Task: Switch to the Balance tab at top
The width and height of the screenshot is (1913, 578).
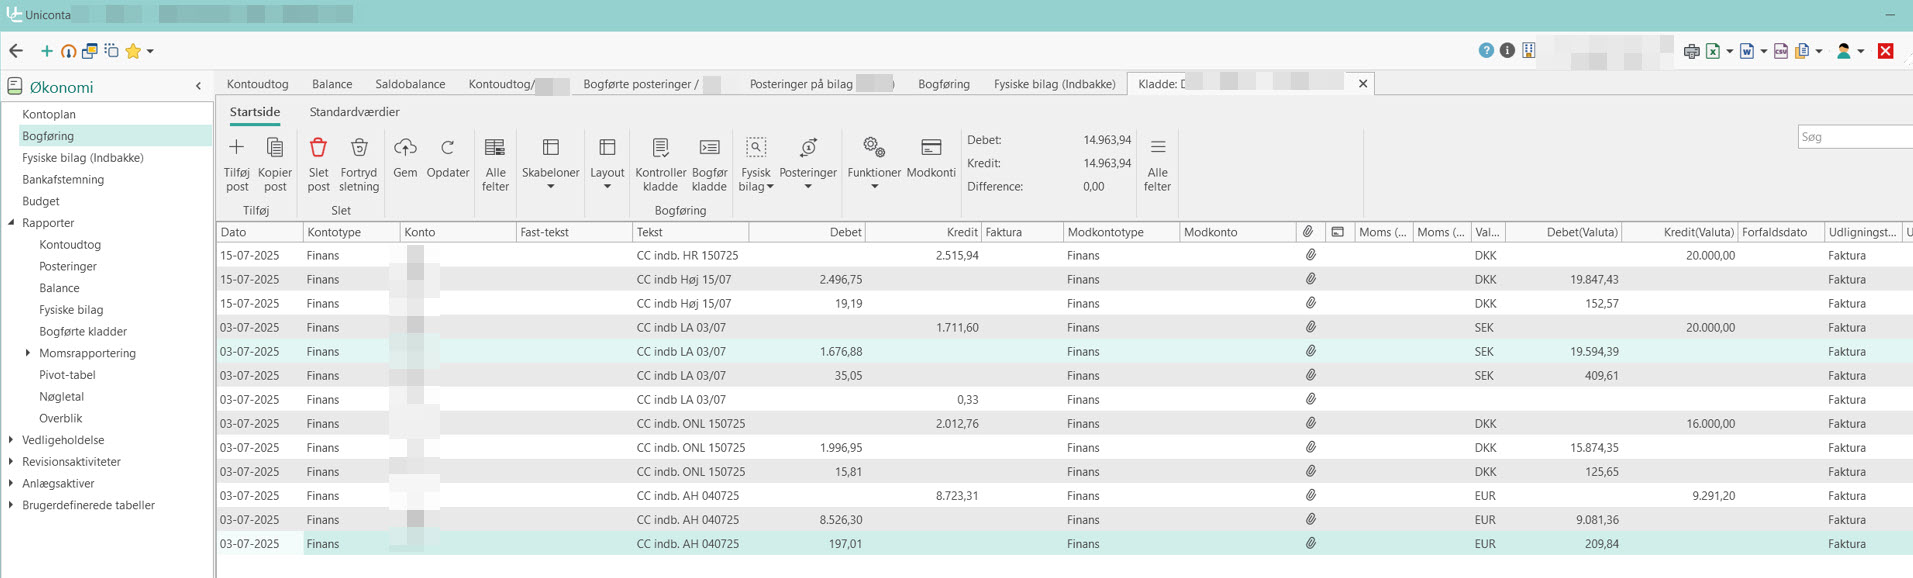Action: [x=332, y=84]
